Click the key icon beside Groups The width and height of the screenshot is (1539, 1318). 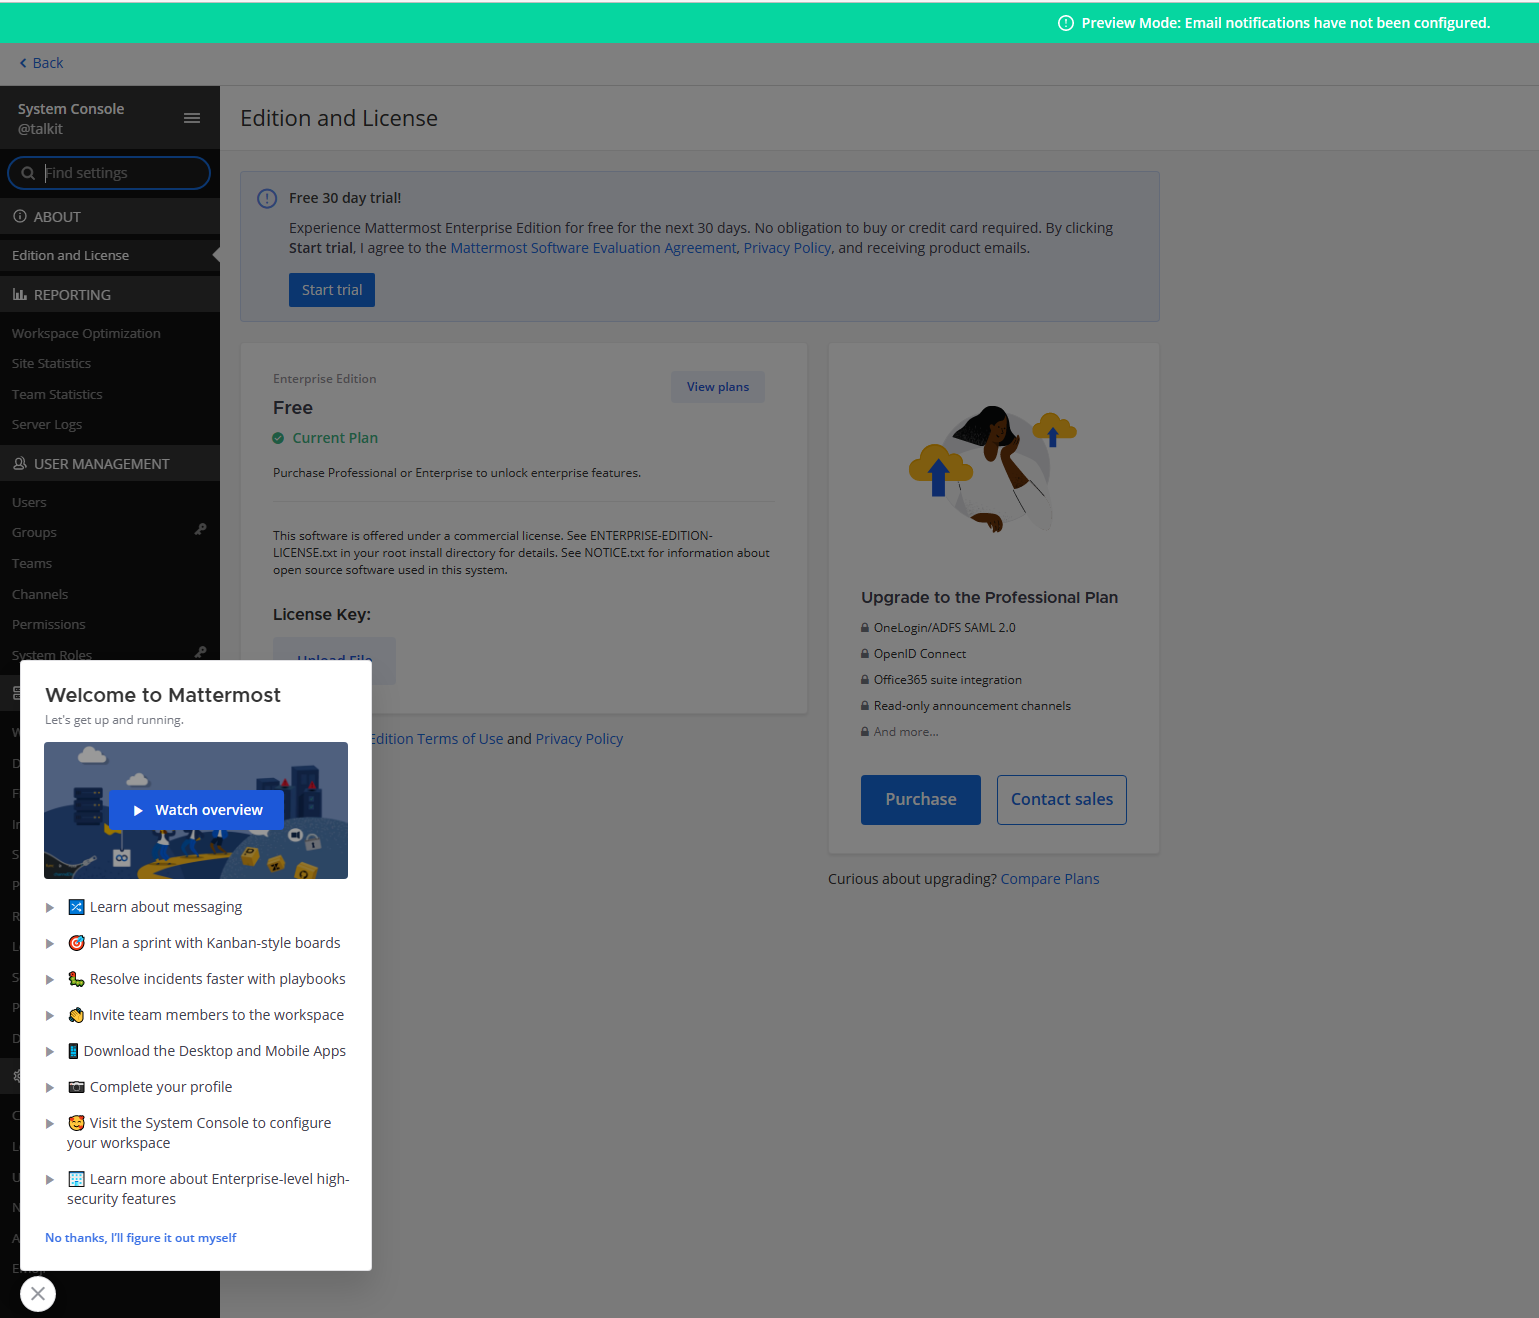201,529
